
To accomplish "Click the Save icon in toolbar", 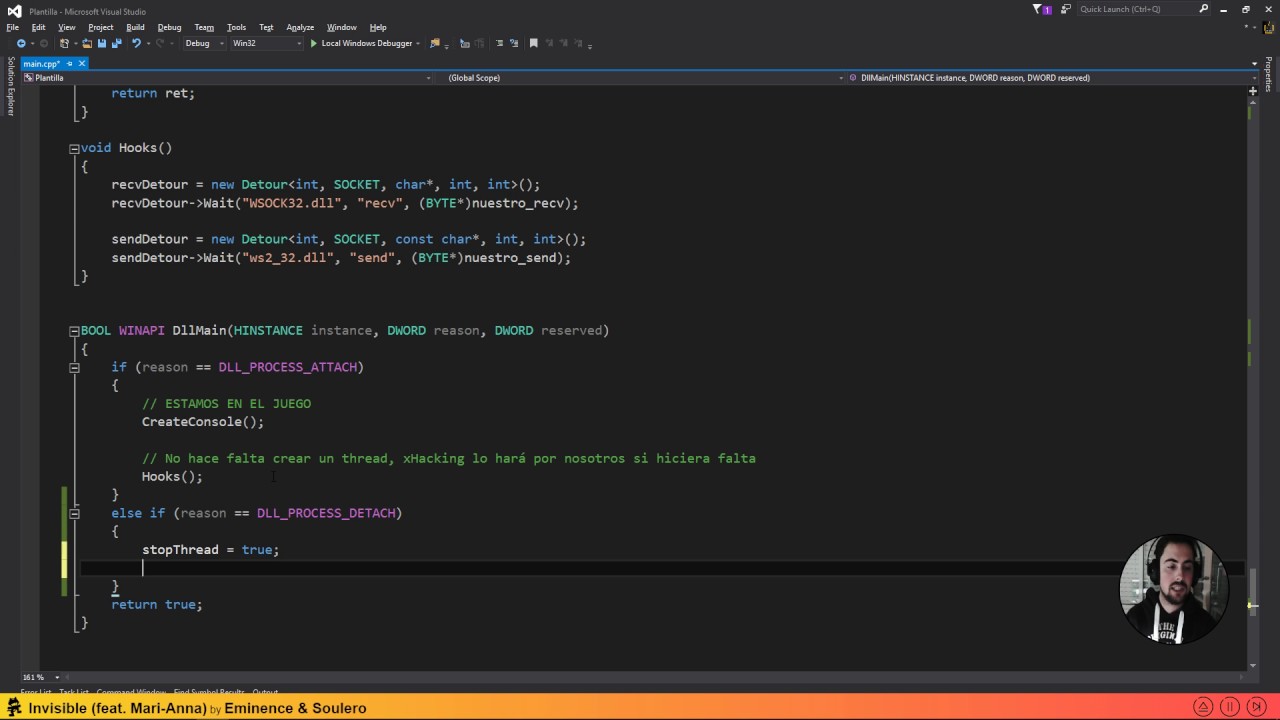I will [x=101, y=43].
